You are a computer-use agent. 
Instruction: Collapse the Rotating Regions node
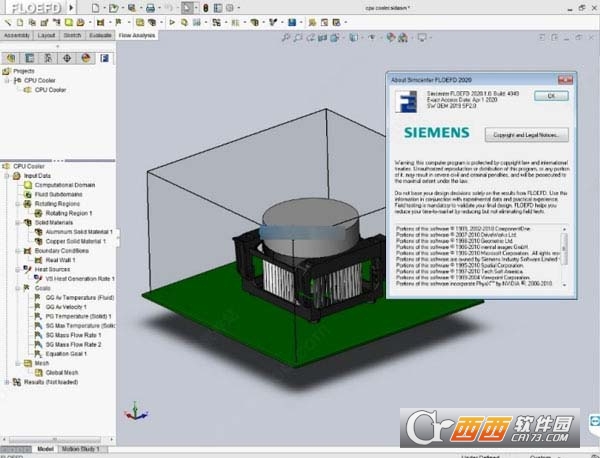(x=18, y=204)
